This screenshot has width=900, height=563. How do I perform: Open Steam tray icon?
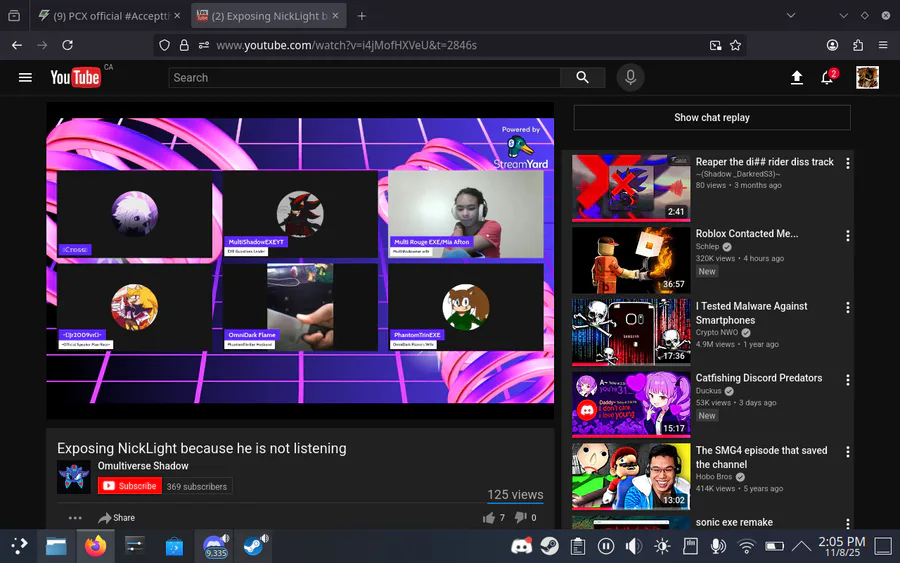(549, 546)
